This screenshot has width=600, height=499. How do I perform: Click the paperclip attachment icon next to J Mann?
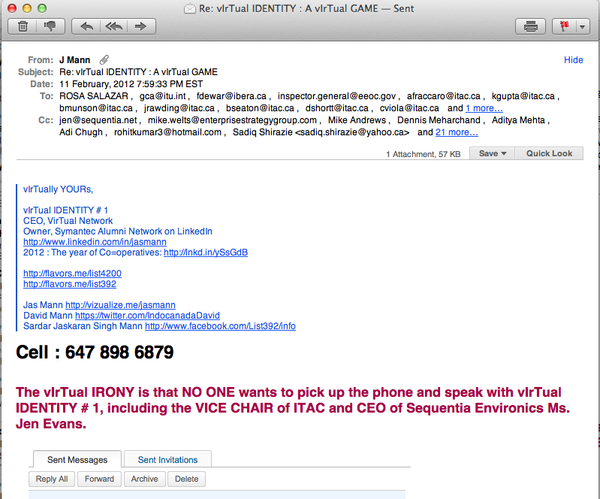click(x=104, y=60)
